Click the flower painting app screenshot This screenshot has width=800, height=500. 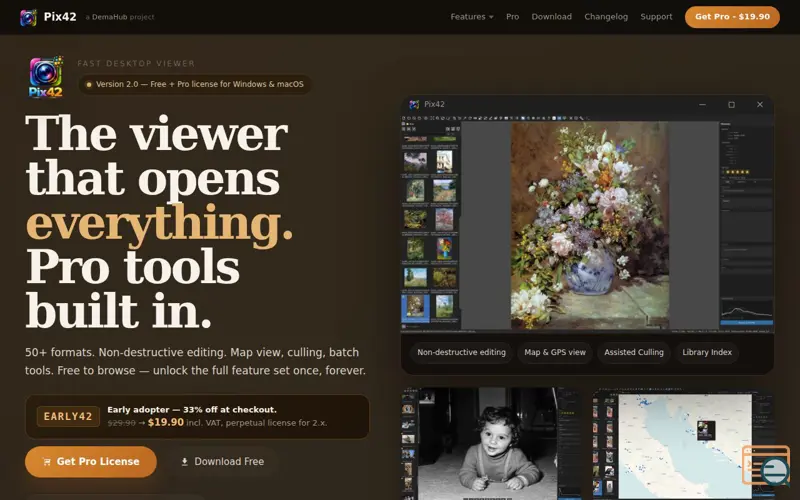click(x=587, y=223)
